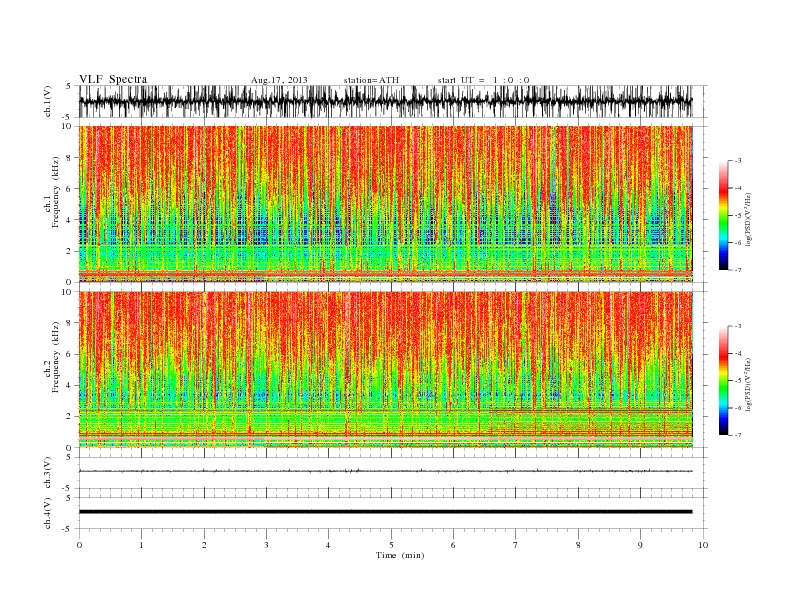
Task: Click the "VLF Spectra" title text
Action: pos(113,79)
